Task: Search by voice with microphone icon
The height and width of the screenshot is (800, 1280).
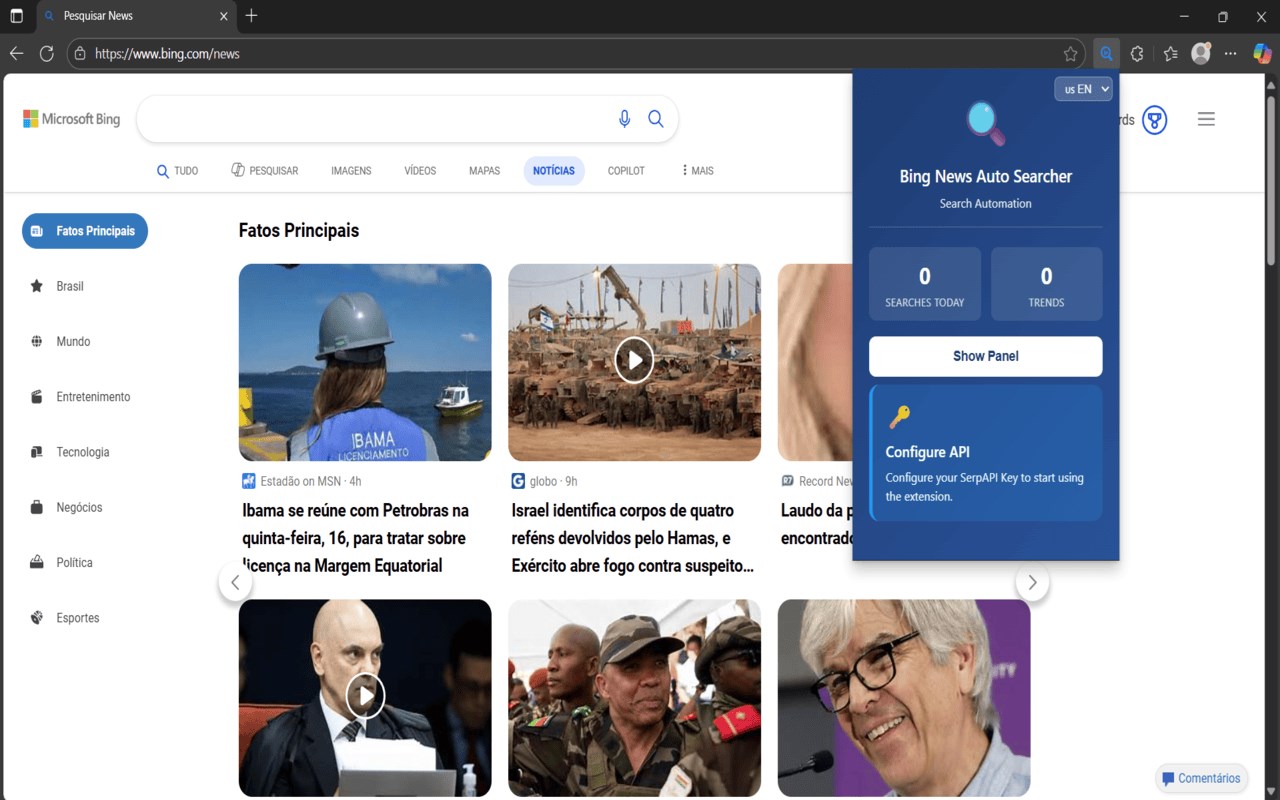Action: tap(624, 119)
